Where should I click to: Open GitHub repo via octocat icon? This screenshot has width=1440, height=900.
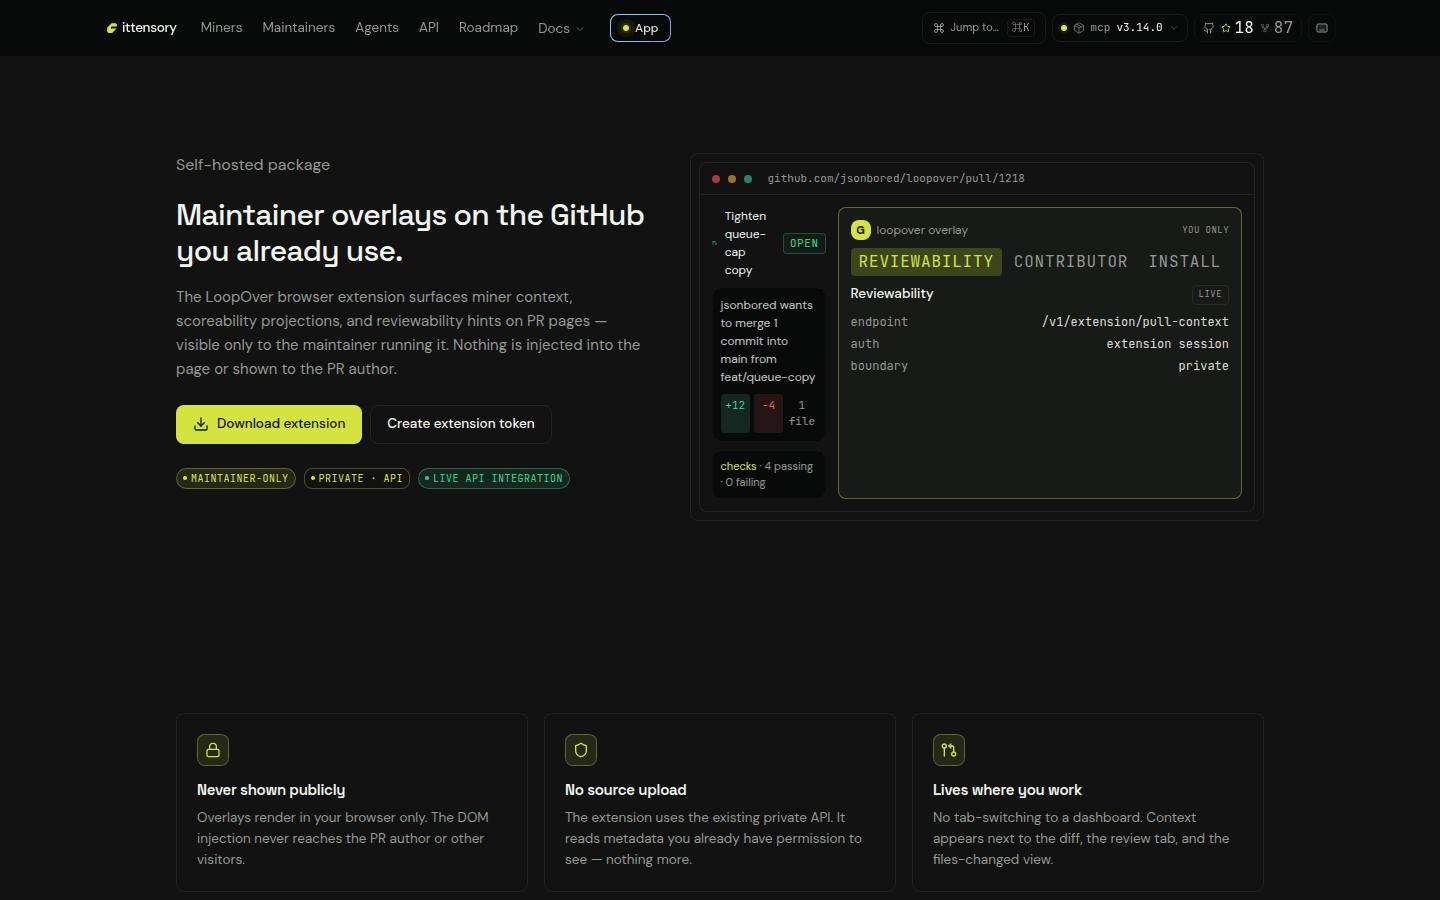point(1209,28)
